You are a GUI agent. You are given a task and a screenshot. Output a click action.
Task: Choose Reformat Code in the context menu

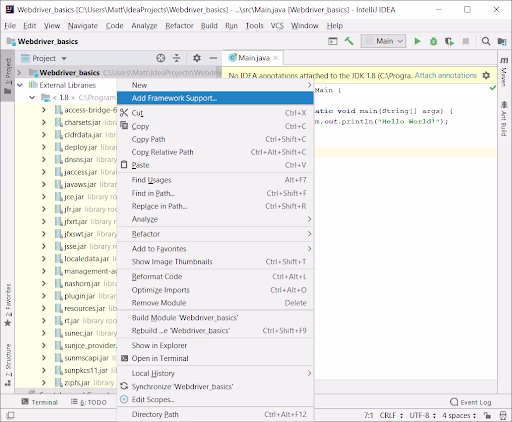point(215,276)
